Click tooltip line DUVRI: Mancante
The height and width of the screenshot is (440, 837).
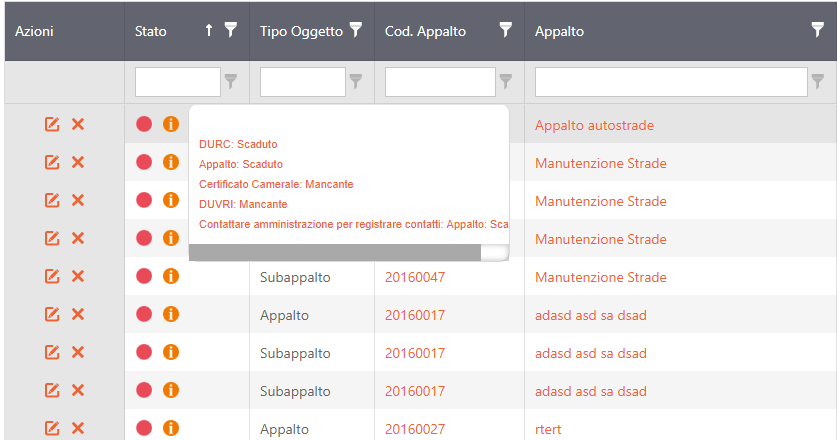pyautogui.click(x=243, y=205)
